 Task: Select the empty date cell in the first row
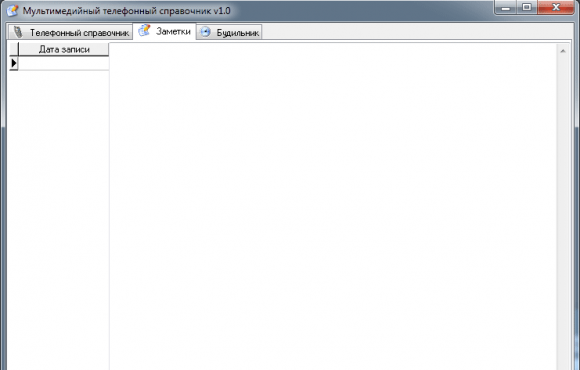tap(64, 63)
